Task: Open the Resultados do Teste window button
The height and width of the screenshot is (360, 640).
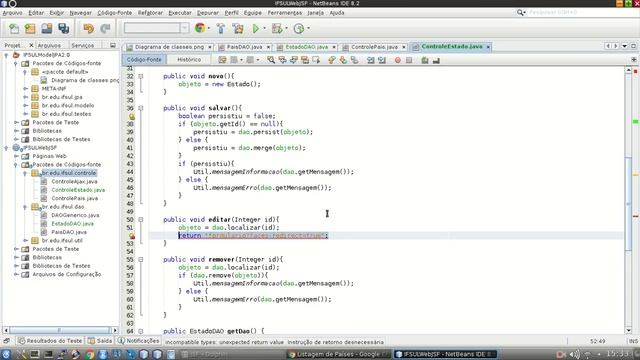Action: click(50, 340)
